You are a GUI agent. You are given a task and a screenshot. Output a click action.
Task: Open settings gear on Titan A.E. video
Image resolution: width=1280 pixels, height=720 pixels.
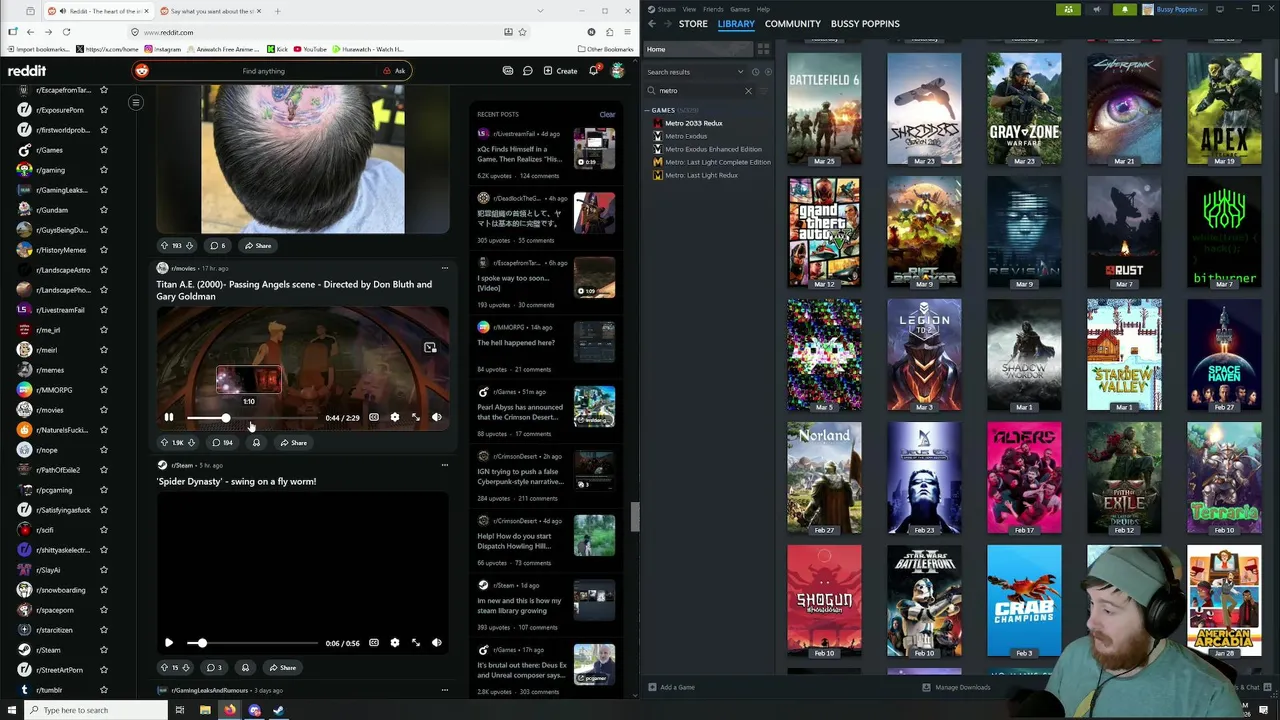pos(395,417)
